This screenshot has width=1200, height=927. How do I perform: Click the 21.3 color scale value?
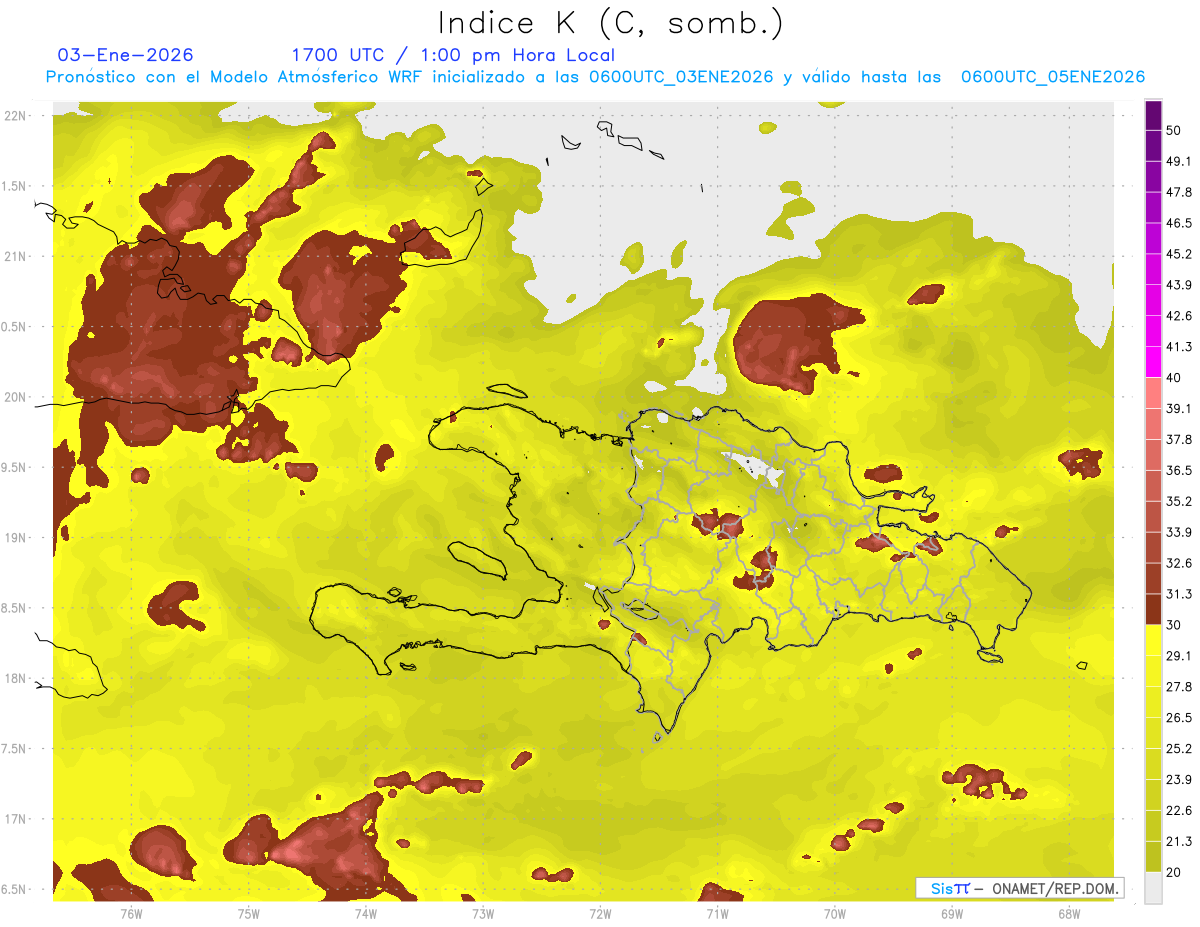point(1179,841)
